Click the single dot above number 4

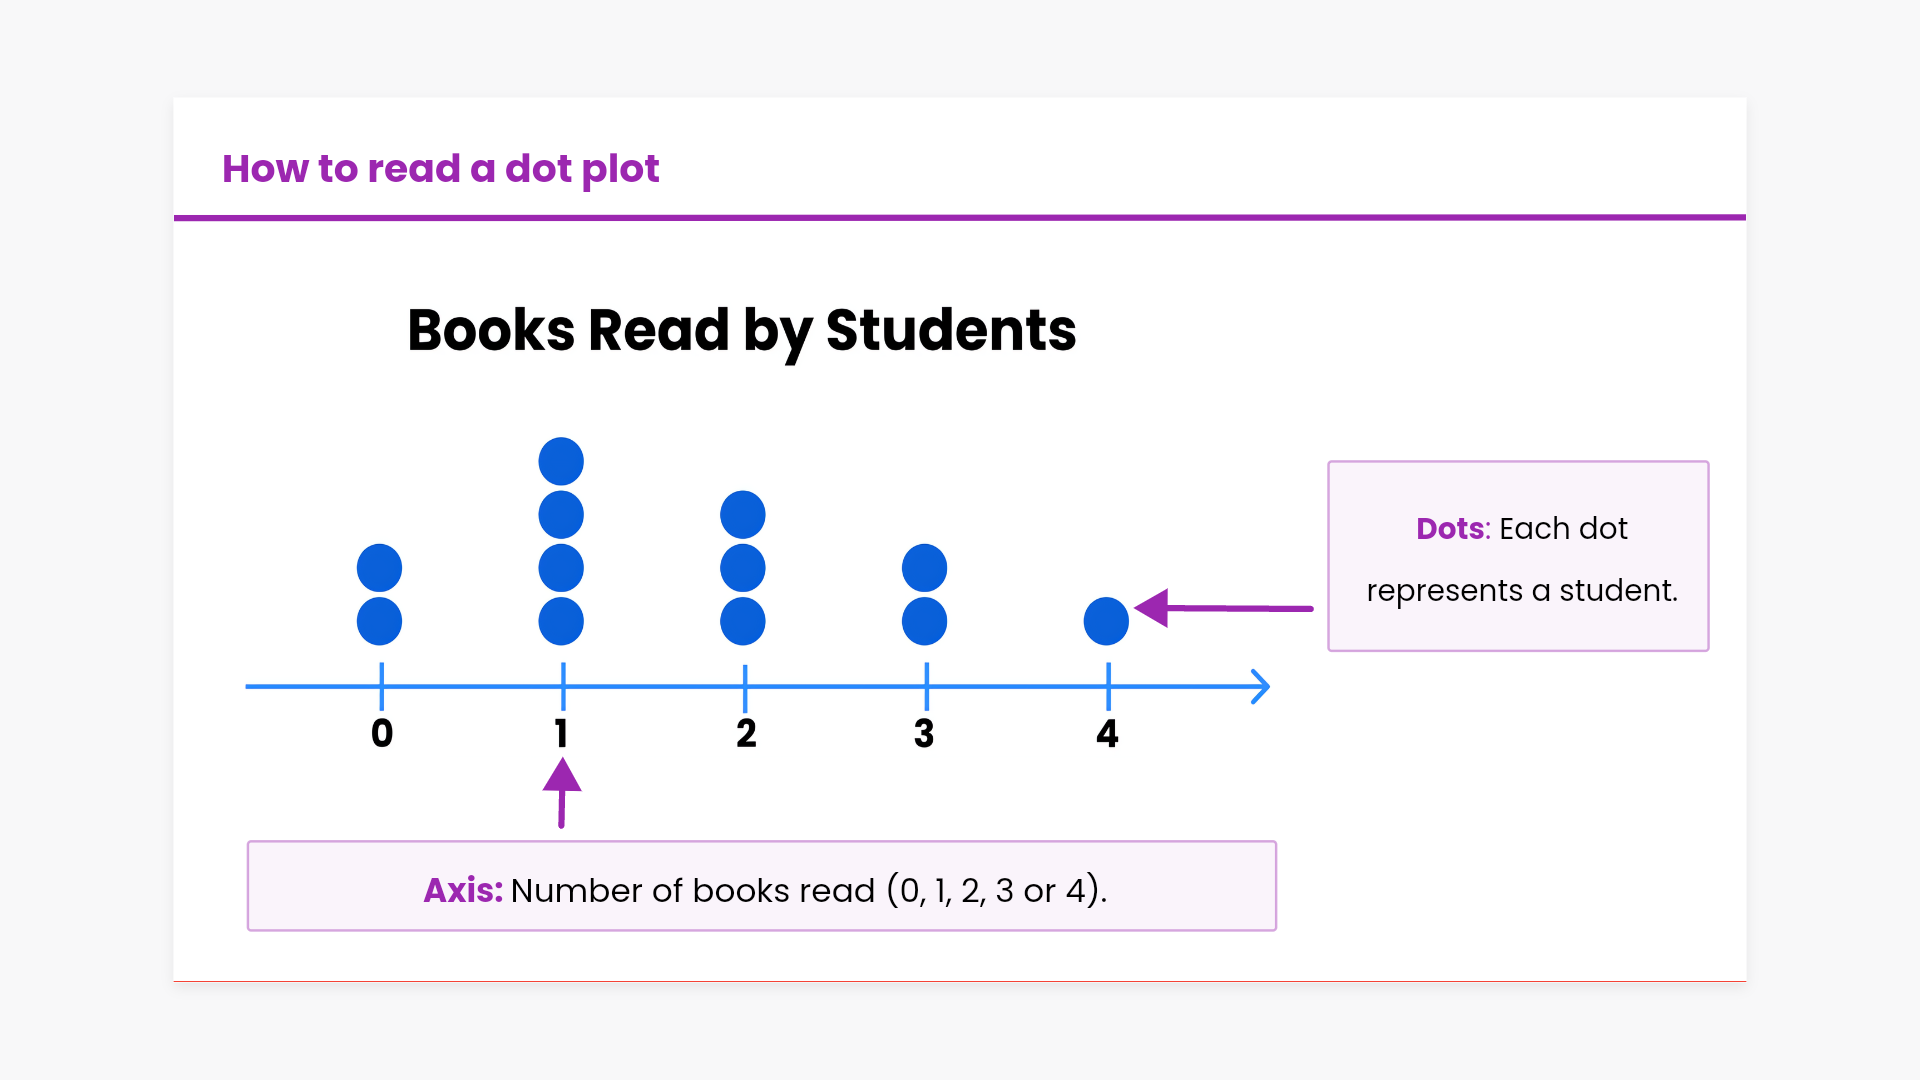click(1106, 621)
